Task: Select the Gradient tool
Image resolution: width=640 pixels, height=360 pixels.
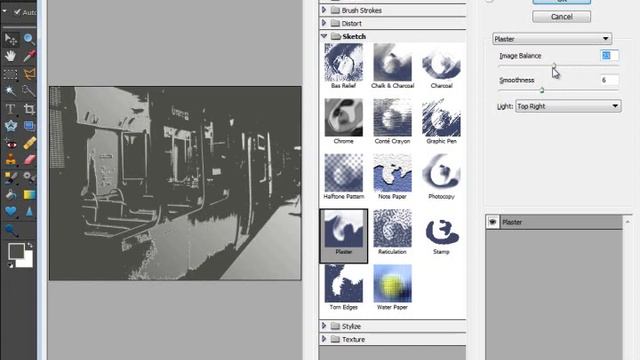Action: [29, 195]
